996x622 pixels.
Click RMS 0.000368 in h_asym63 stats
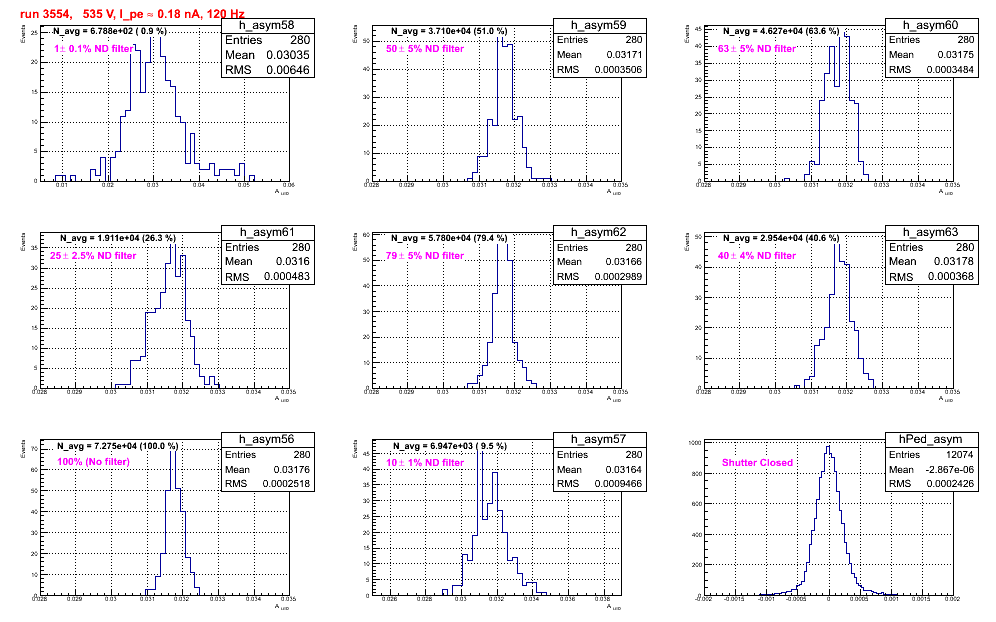pyautogui.click(x=931, y=277)
